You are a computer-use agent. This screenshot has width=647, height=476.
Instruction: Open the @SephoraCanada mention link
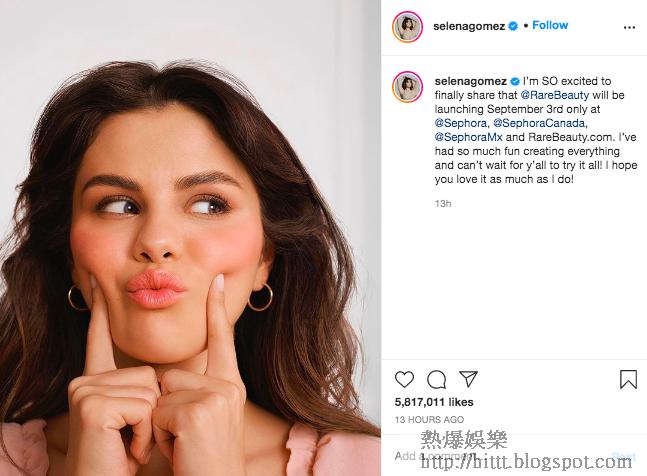point(539,123)
